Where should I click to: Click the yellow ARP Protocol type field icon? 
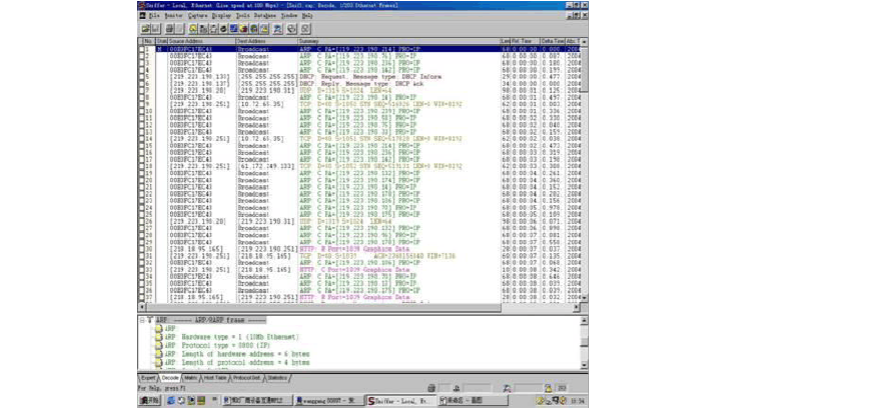pyautogui.click(x=157, y=345)
